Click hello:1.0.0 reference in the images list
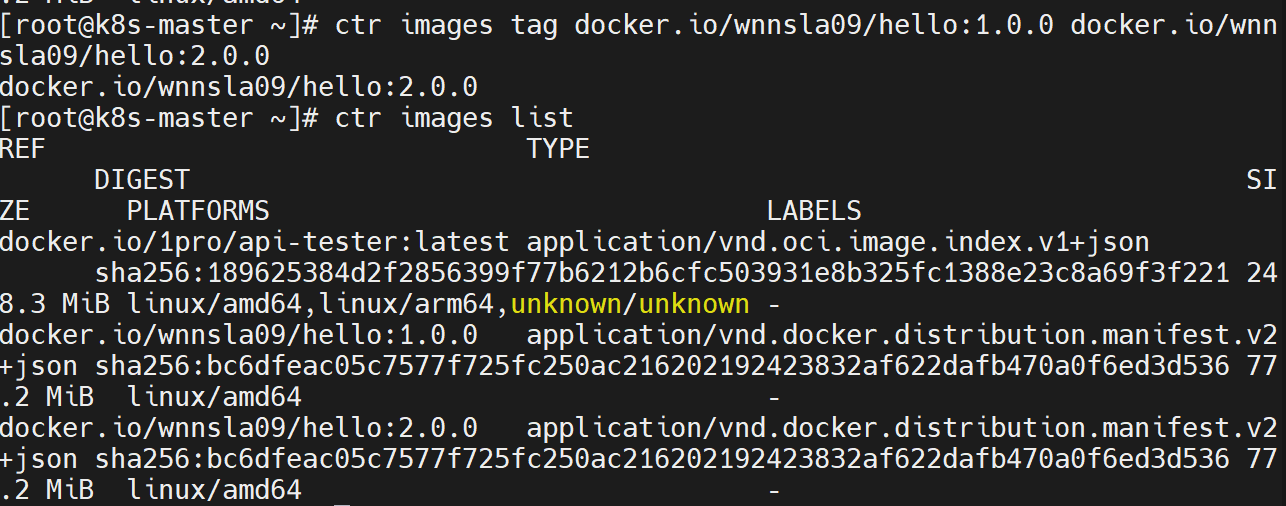Viewport: 1286px width, 506px height. (x=239, y=335)
